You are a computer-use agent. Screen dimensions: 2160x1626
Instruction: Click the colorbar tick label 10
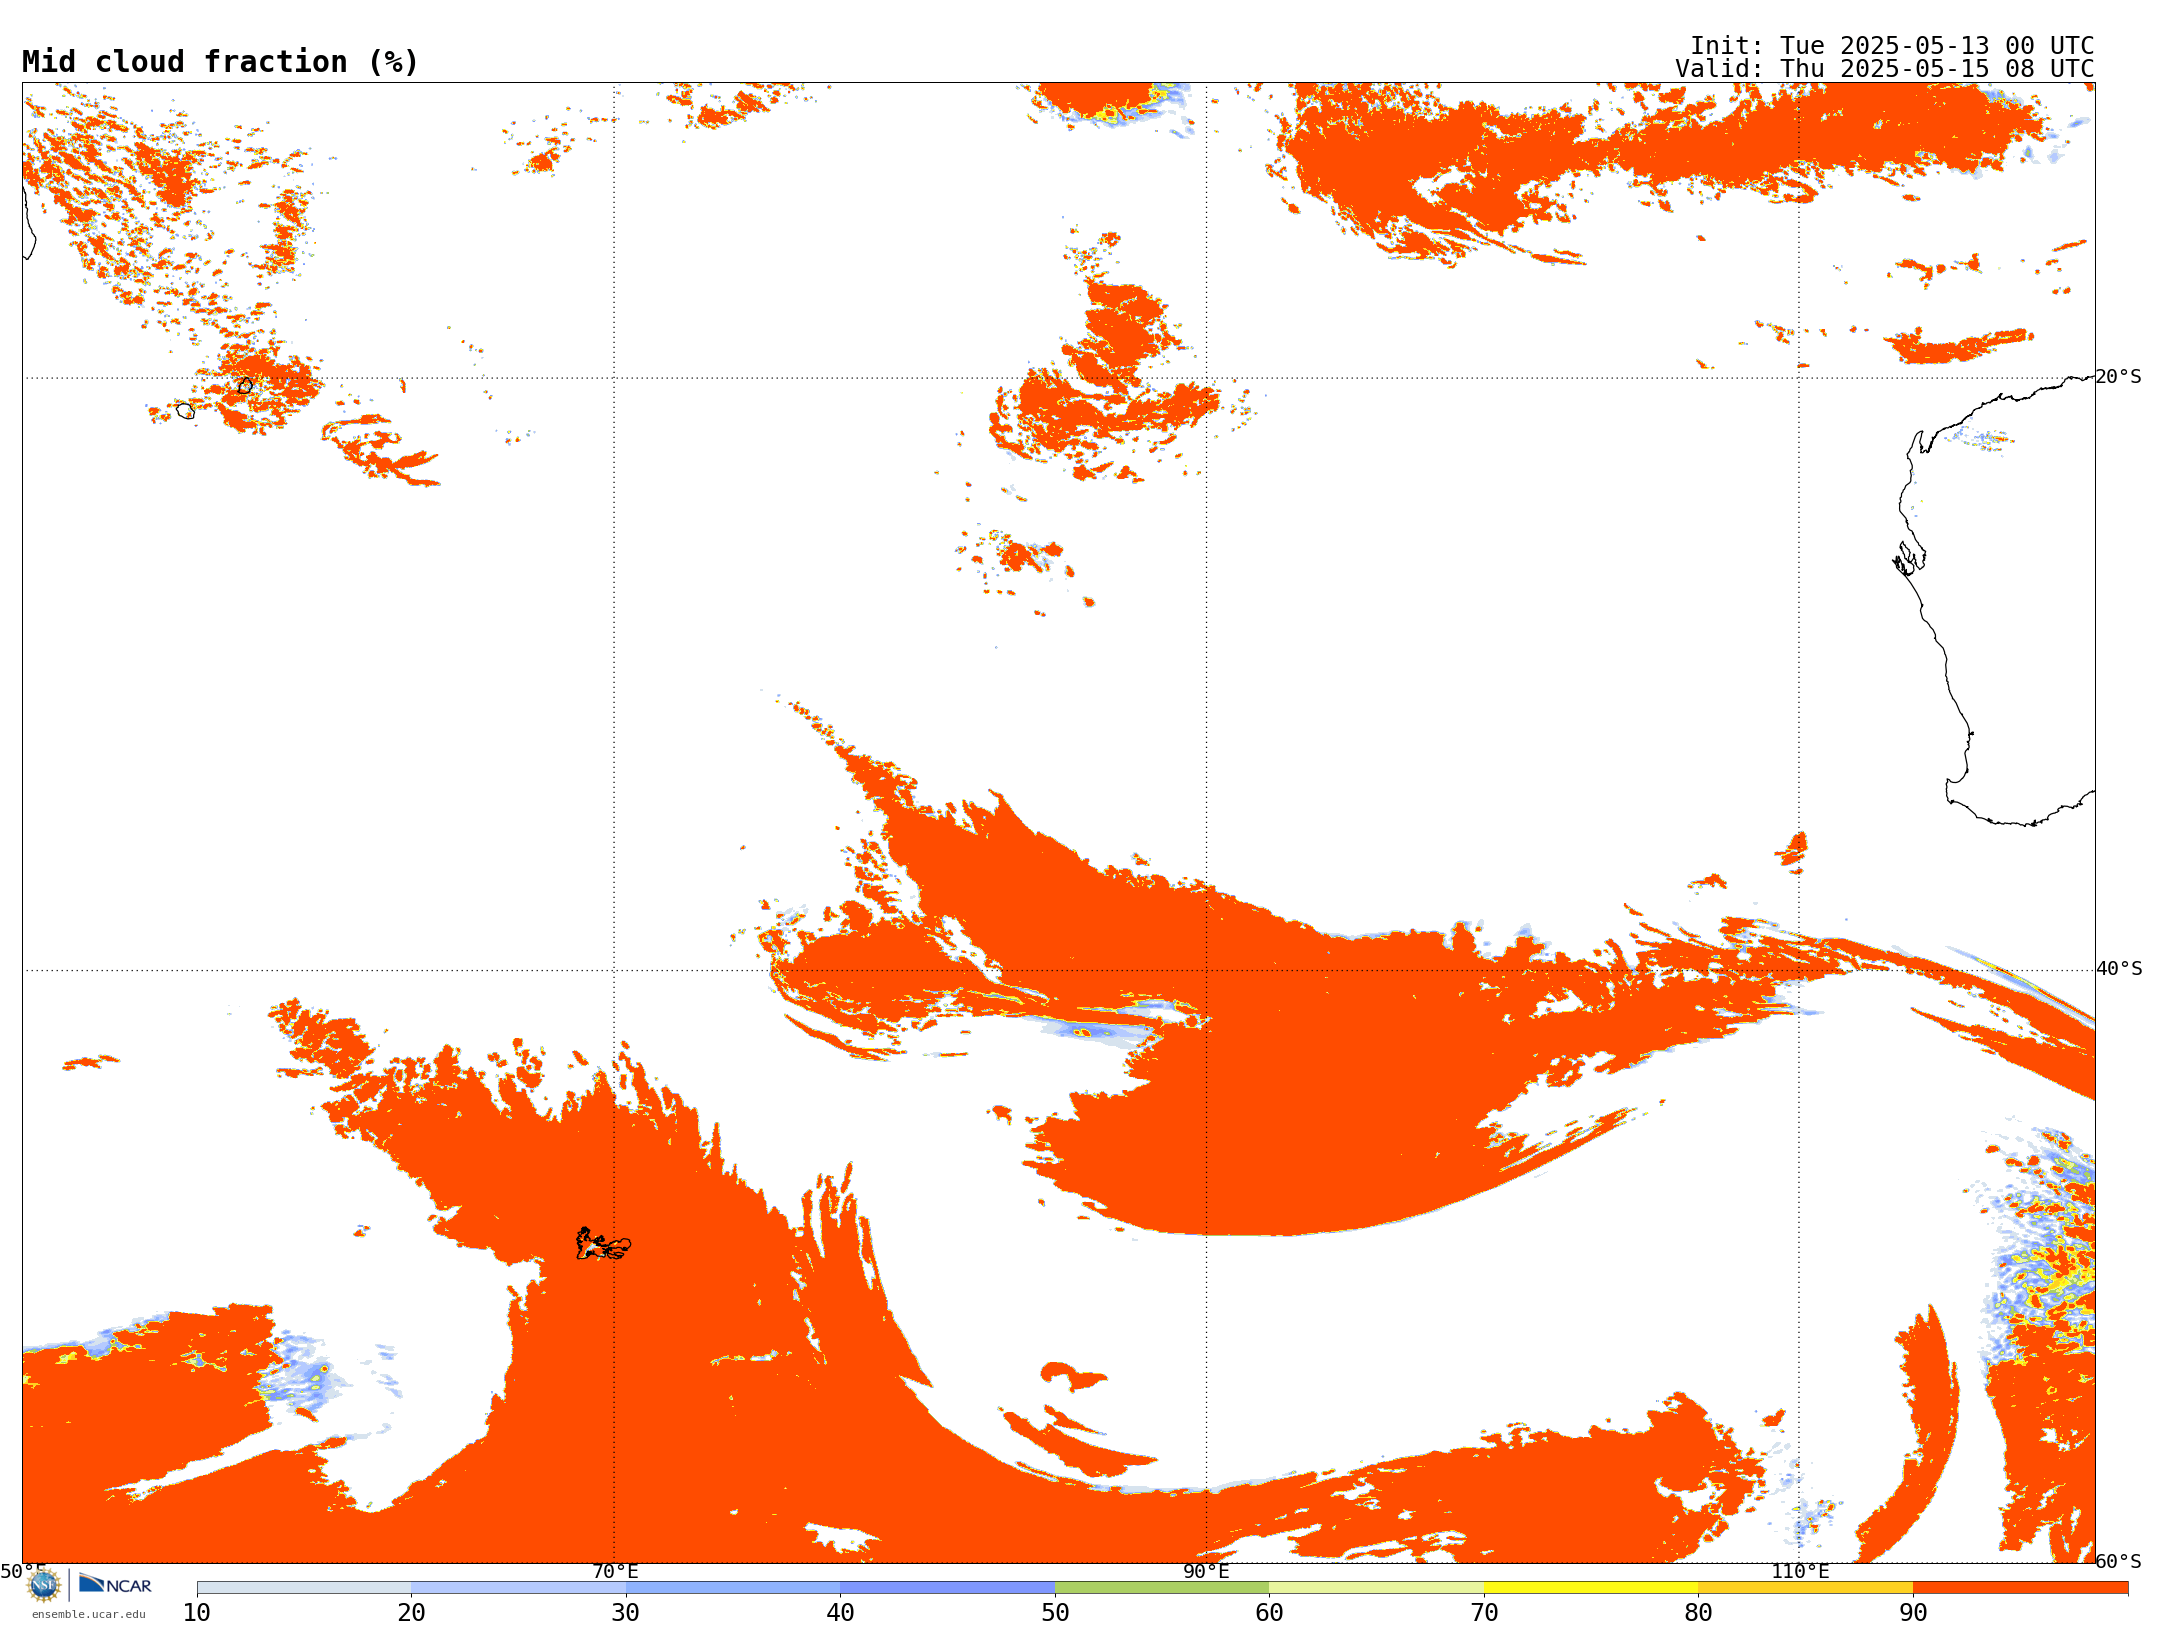197,1613
